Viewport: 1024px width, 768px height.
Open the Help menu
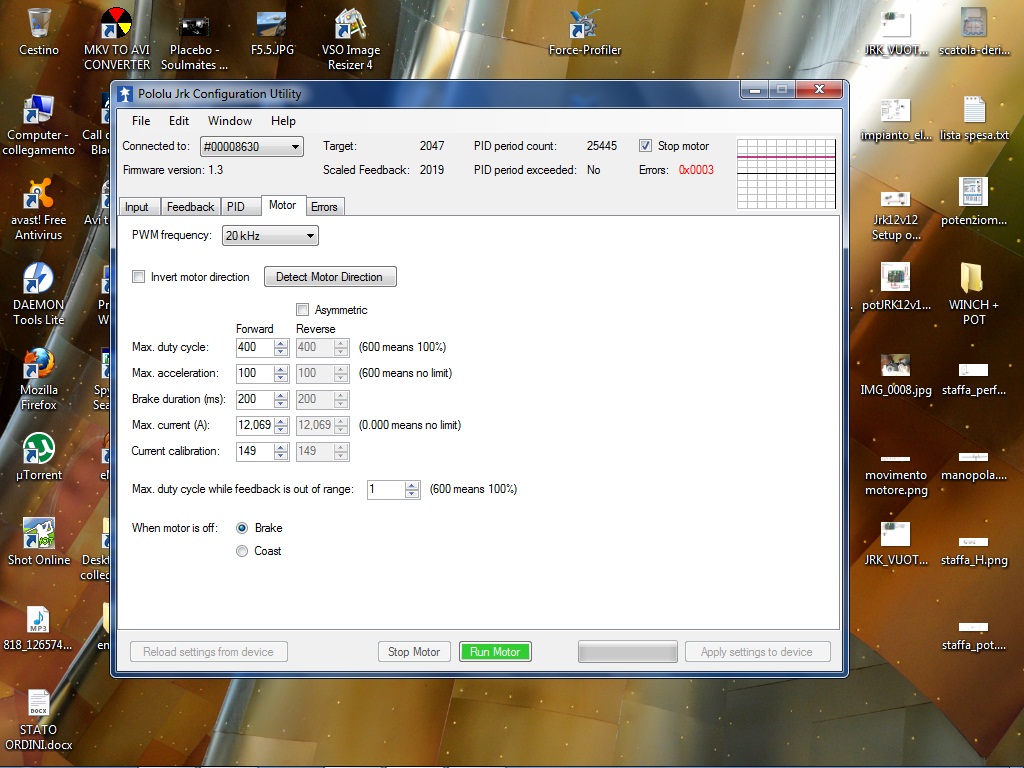(283, 121)
